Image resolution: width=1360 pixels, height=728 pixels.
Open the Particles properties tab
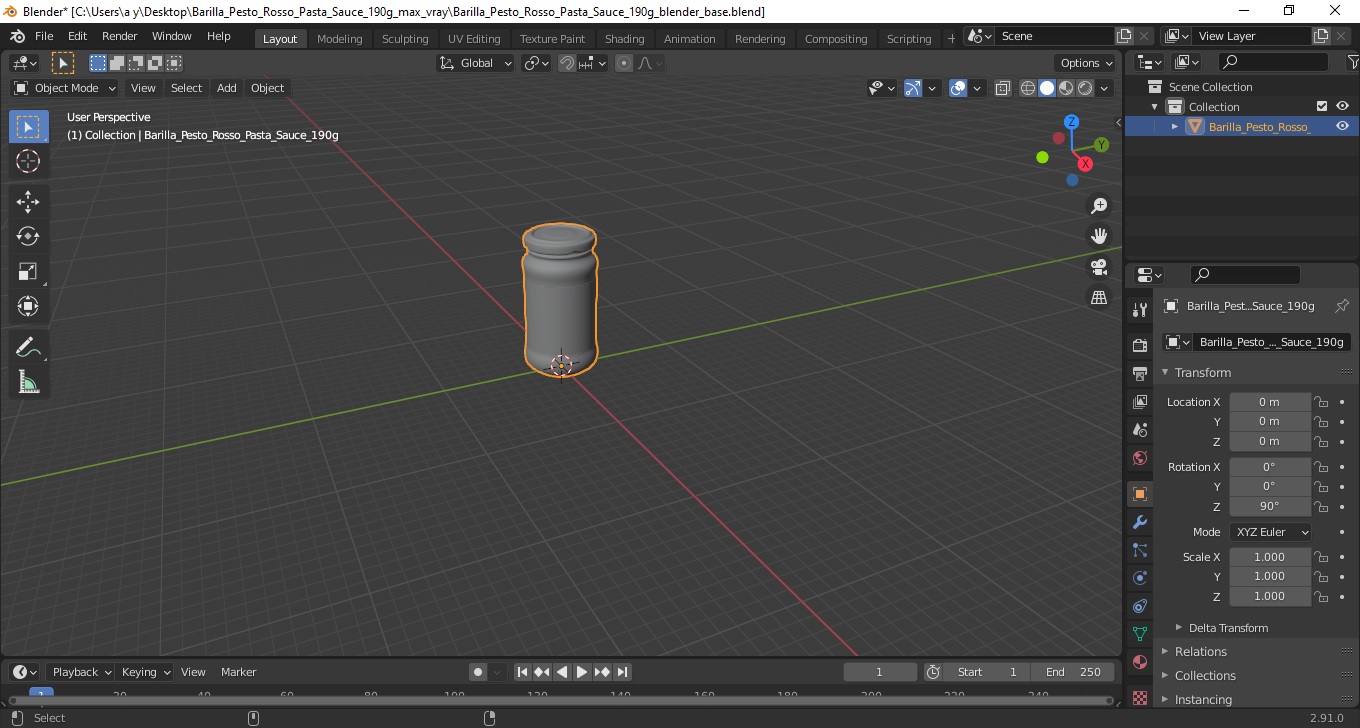click(1139, 550)
